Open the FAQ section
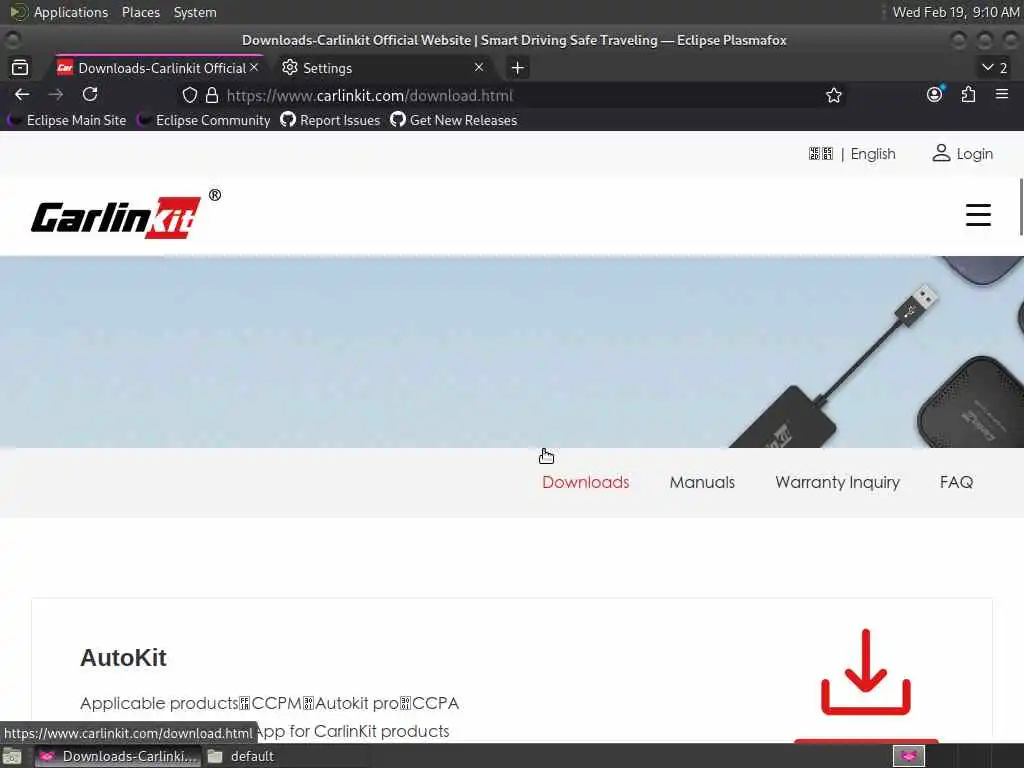Image resolution: width=1024 pixels, height=768 pixels. pyautogui.click(x=956, y=483)
